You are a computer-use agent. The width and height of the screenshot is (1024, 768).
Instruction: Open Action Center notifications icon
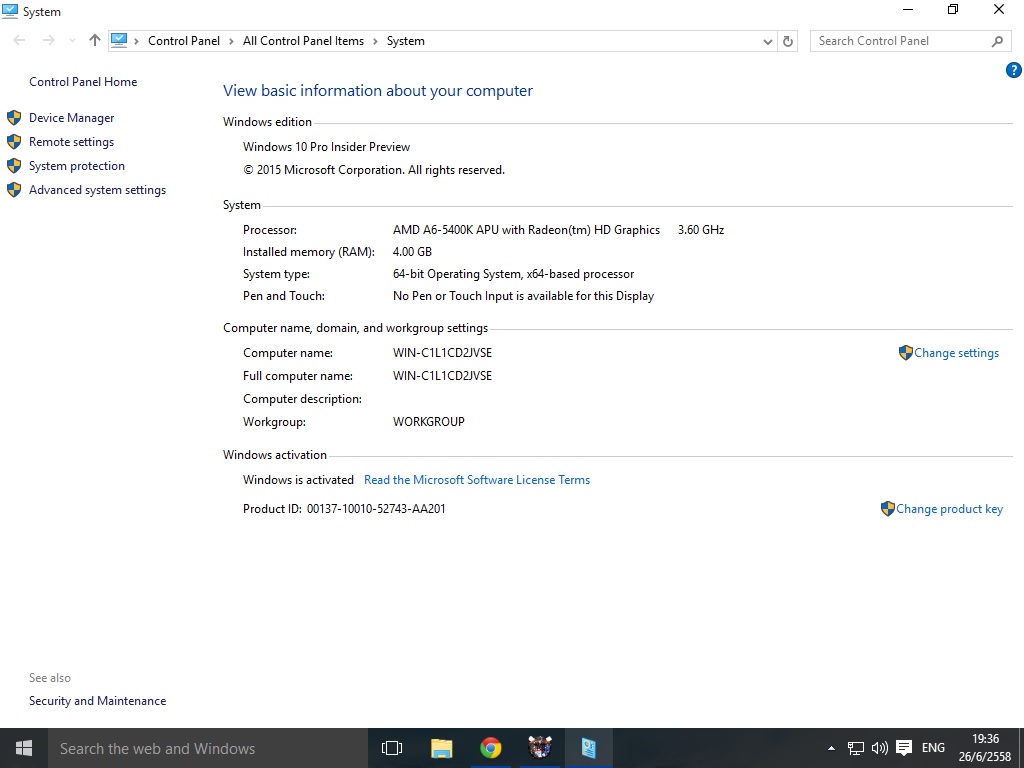tap(904, 748)
